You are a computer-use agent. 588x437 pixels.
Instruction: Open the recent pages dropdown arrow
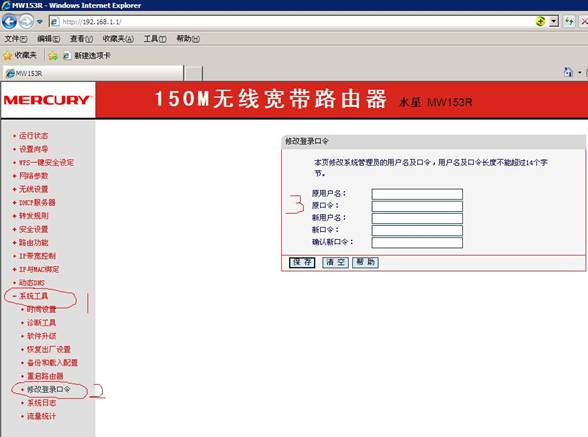coord(39,22)
